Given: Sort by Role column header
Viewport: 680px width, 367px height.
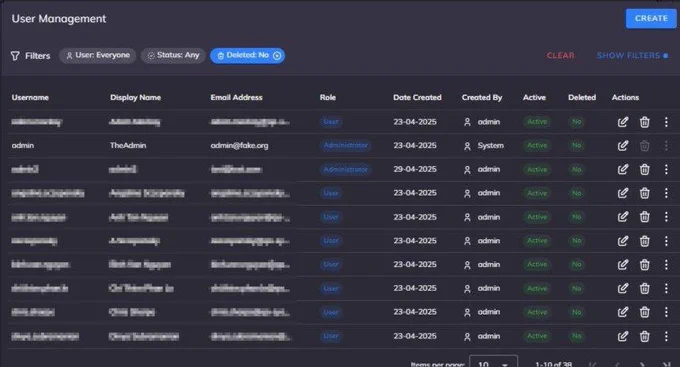Looking at the screenshot, I should coord(328,98).
